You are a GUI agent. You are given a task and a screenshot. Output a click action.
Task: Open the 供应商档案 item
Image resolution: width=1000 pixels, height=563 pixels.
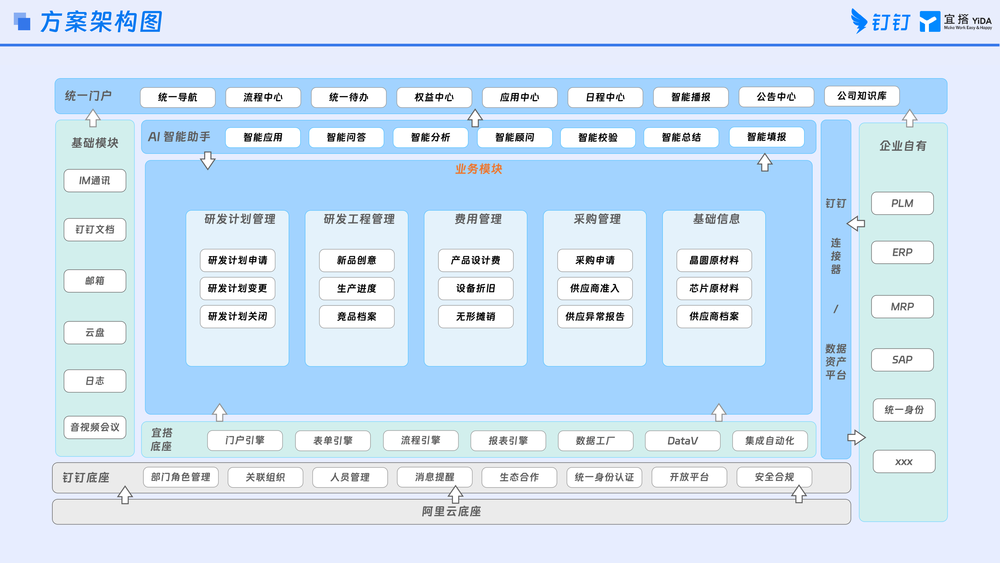(714, 316)
